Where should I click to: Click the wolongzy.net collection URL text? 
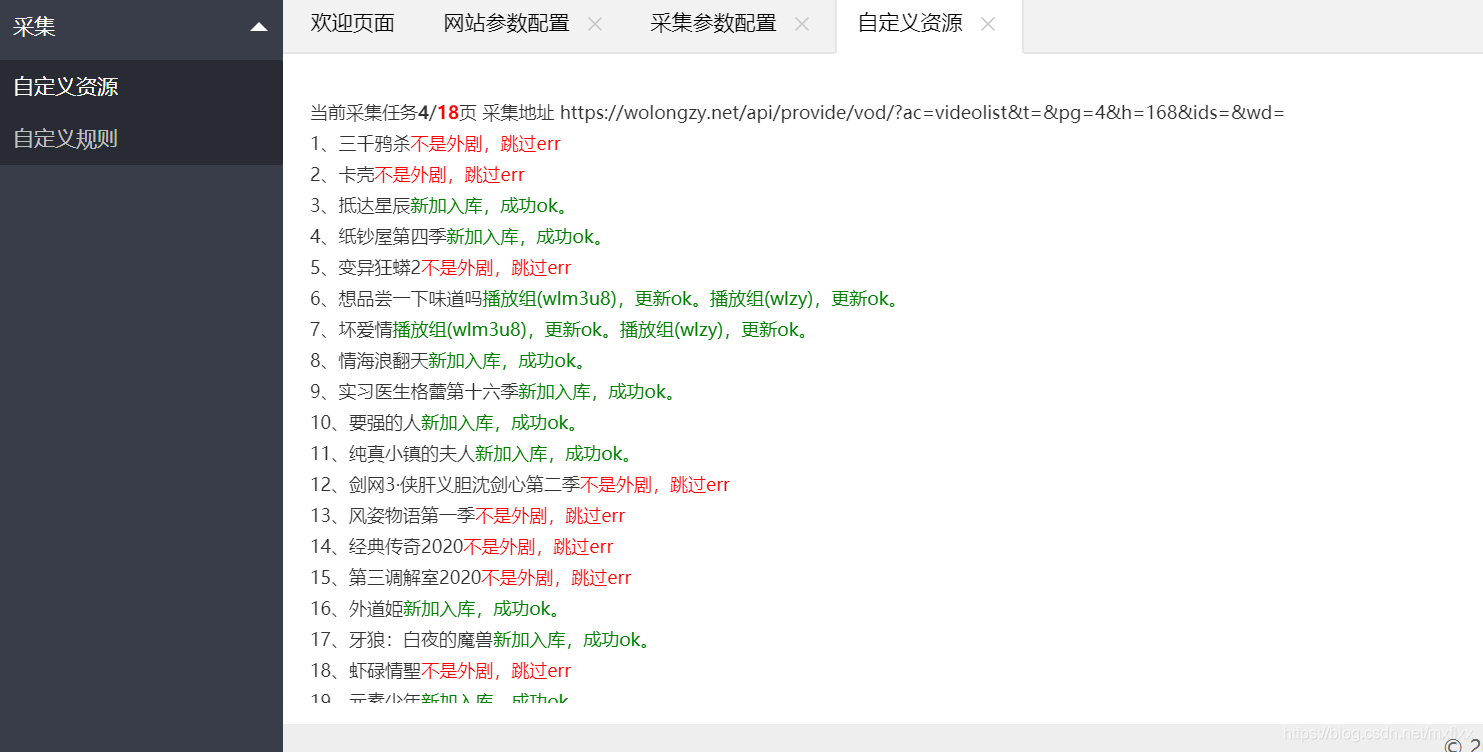pos(921,113)
